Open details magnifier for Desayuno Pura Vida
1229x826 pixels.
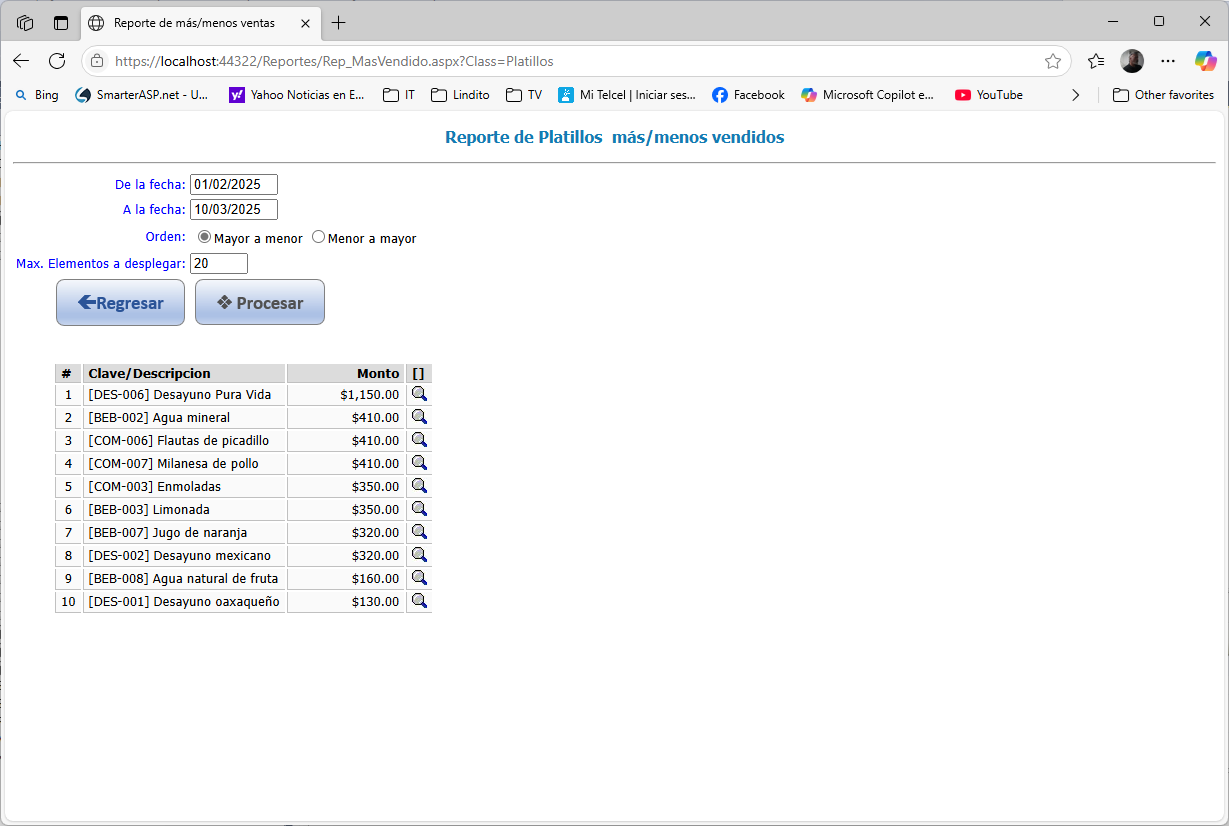point(419,394)
